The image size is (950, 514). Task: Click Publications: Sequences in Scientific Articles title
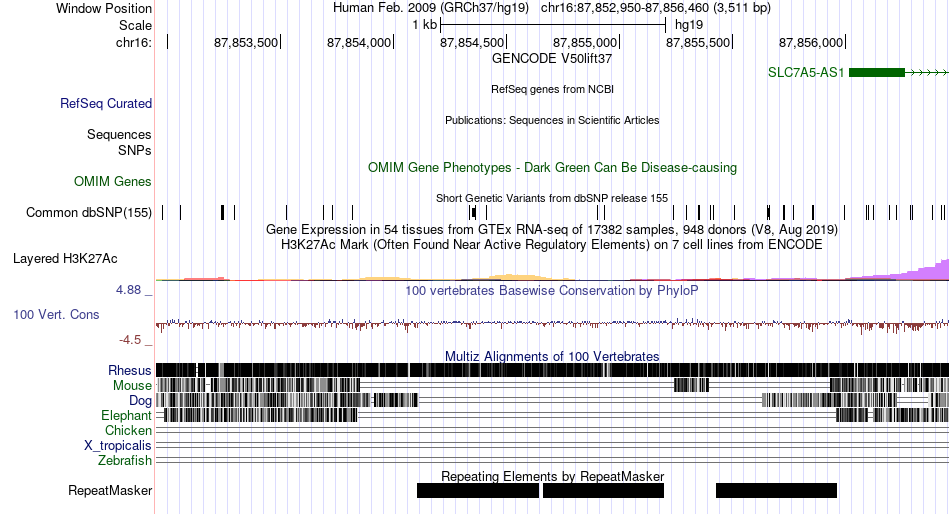coord(552,120)
